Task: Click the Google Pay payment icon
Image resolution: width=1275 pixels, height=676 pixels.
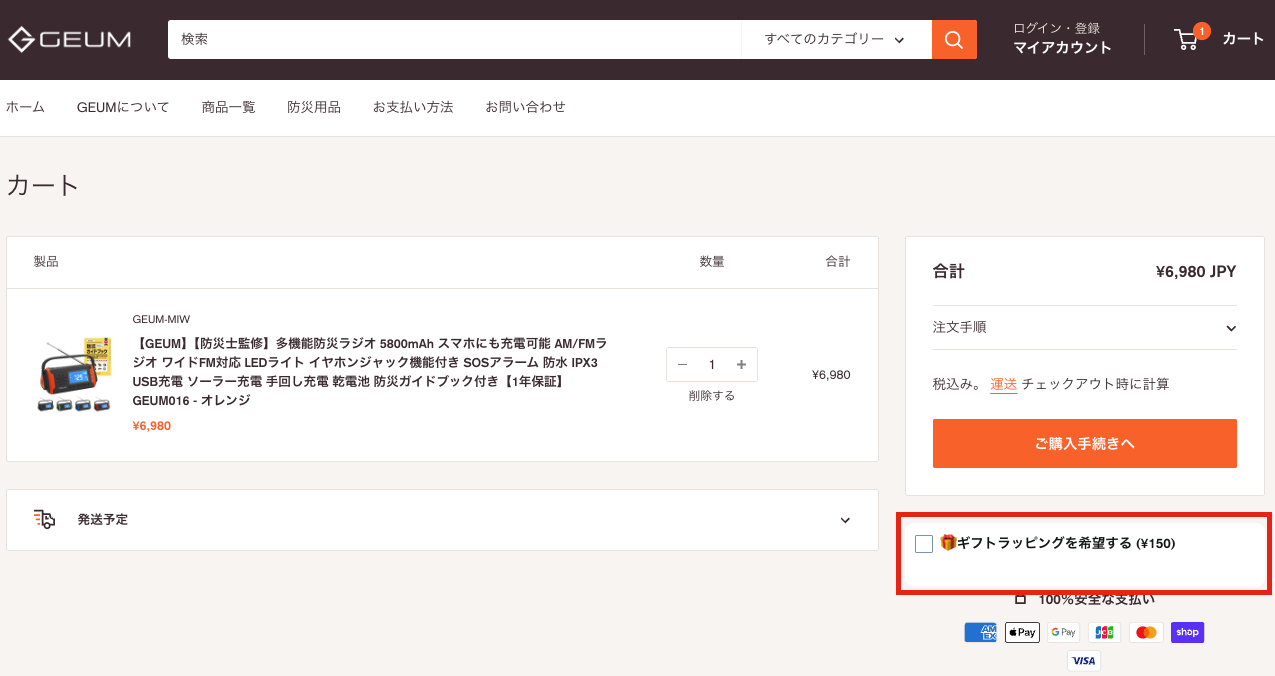Action: pyautogui.click(x=1063, y=632)
